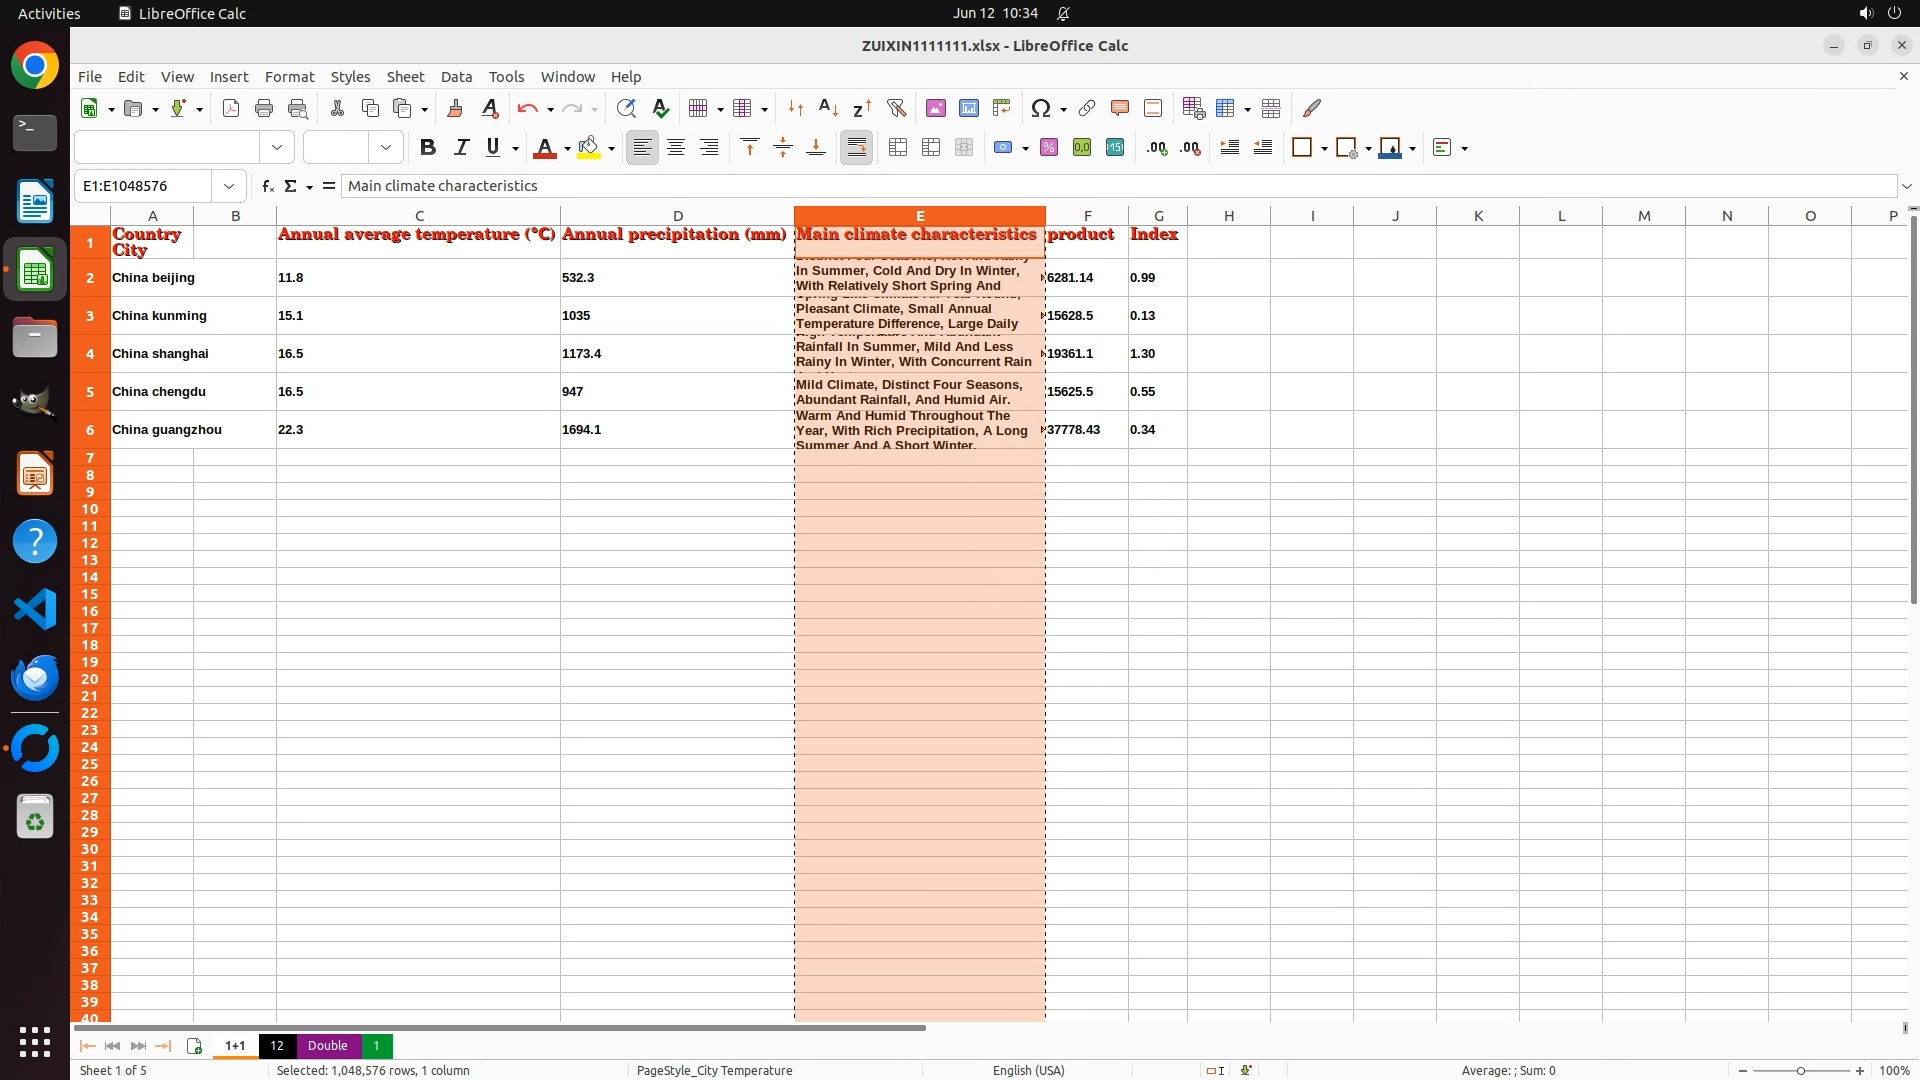Open the Special Character icon

click(x=1040, y=108)
